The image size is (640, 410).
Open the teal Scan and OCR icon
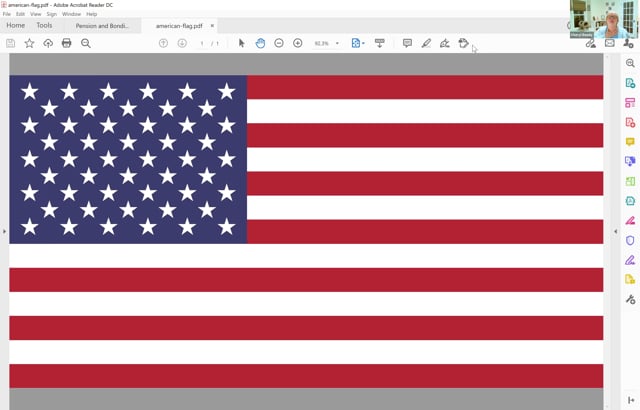(x=630, y=201)
